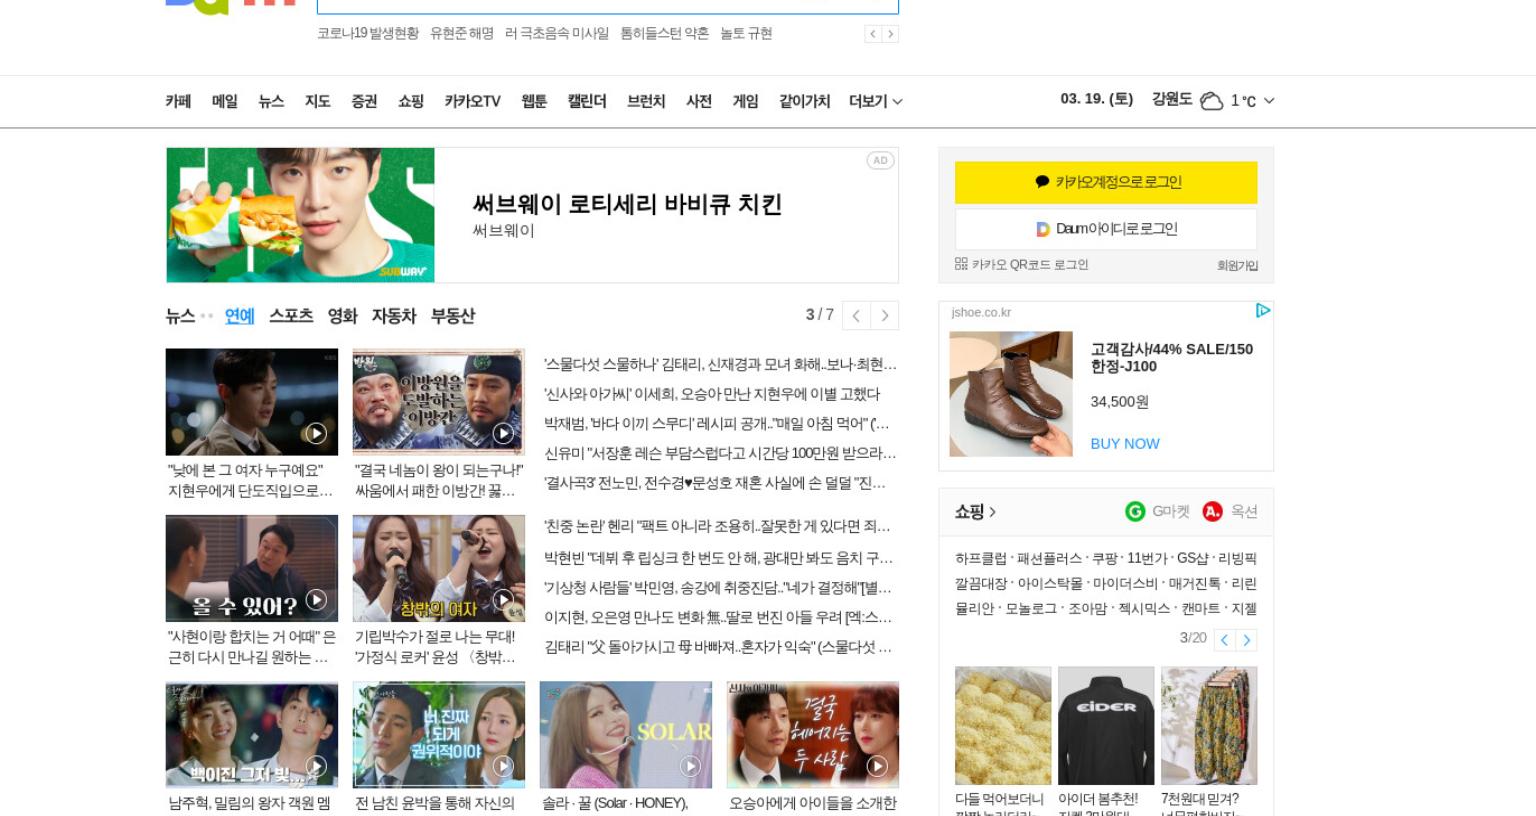Switch to the 부동산 news tab
This screenshot has width=1536, height=816.
coord(453,316)
